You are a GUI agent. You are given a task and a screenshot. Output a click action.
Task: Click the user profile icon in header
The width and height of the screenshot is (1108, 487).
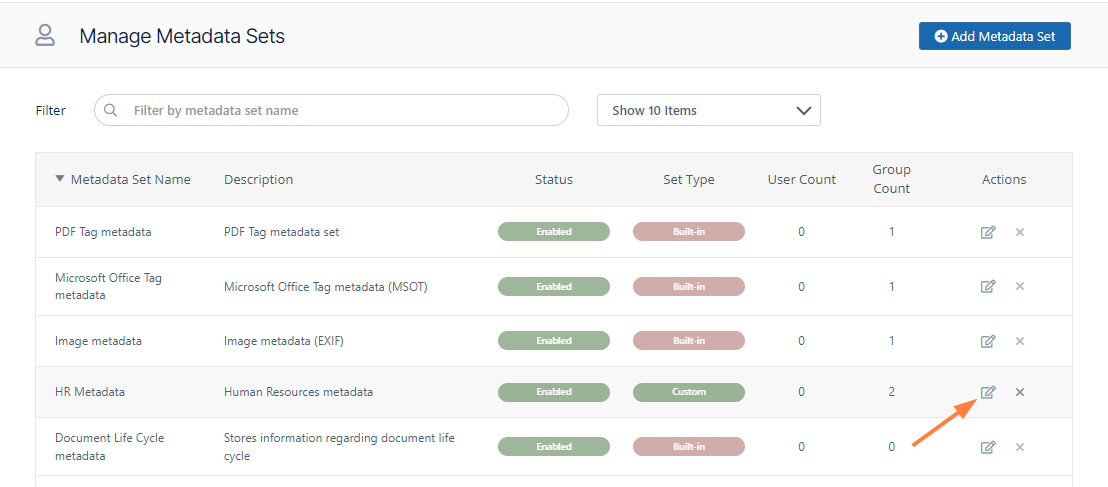[45, 37]
